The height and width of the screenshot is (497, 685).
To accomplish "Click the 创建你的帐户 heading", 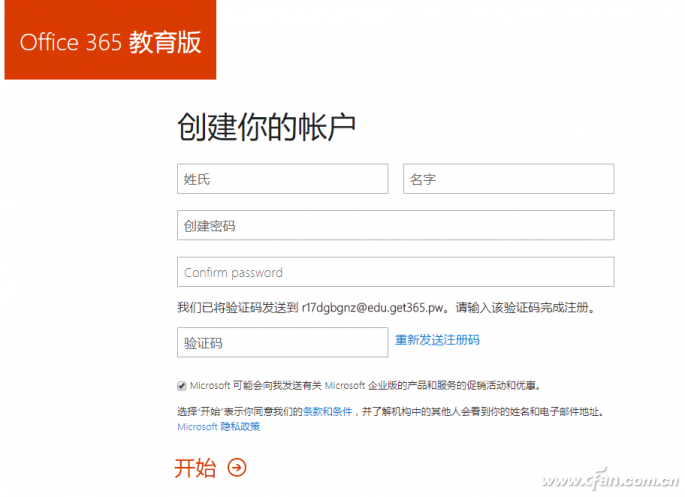I will [x=266, y=127].
